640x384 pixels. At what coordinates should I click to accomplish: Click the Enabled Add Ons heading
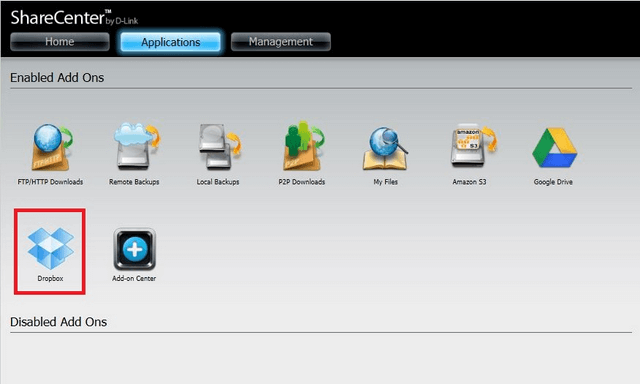click(57, 78)
